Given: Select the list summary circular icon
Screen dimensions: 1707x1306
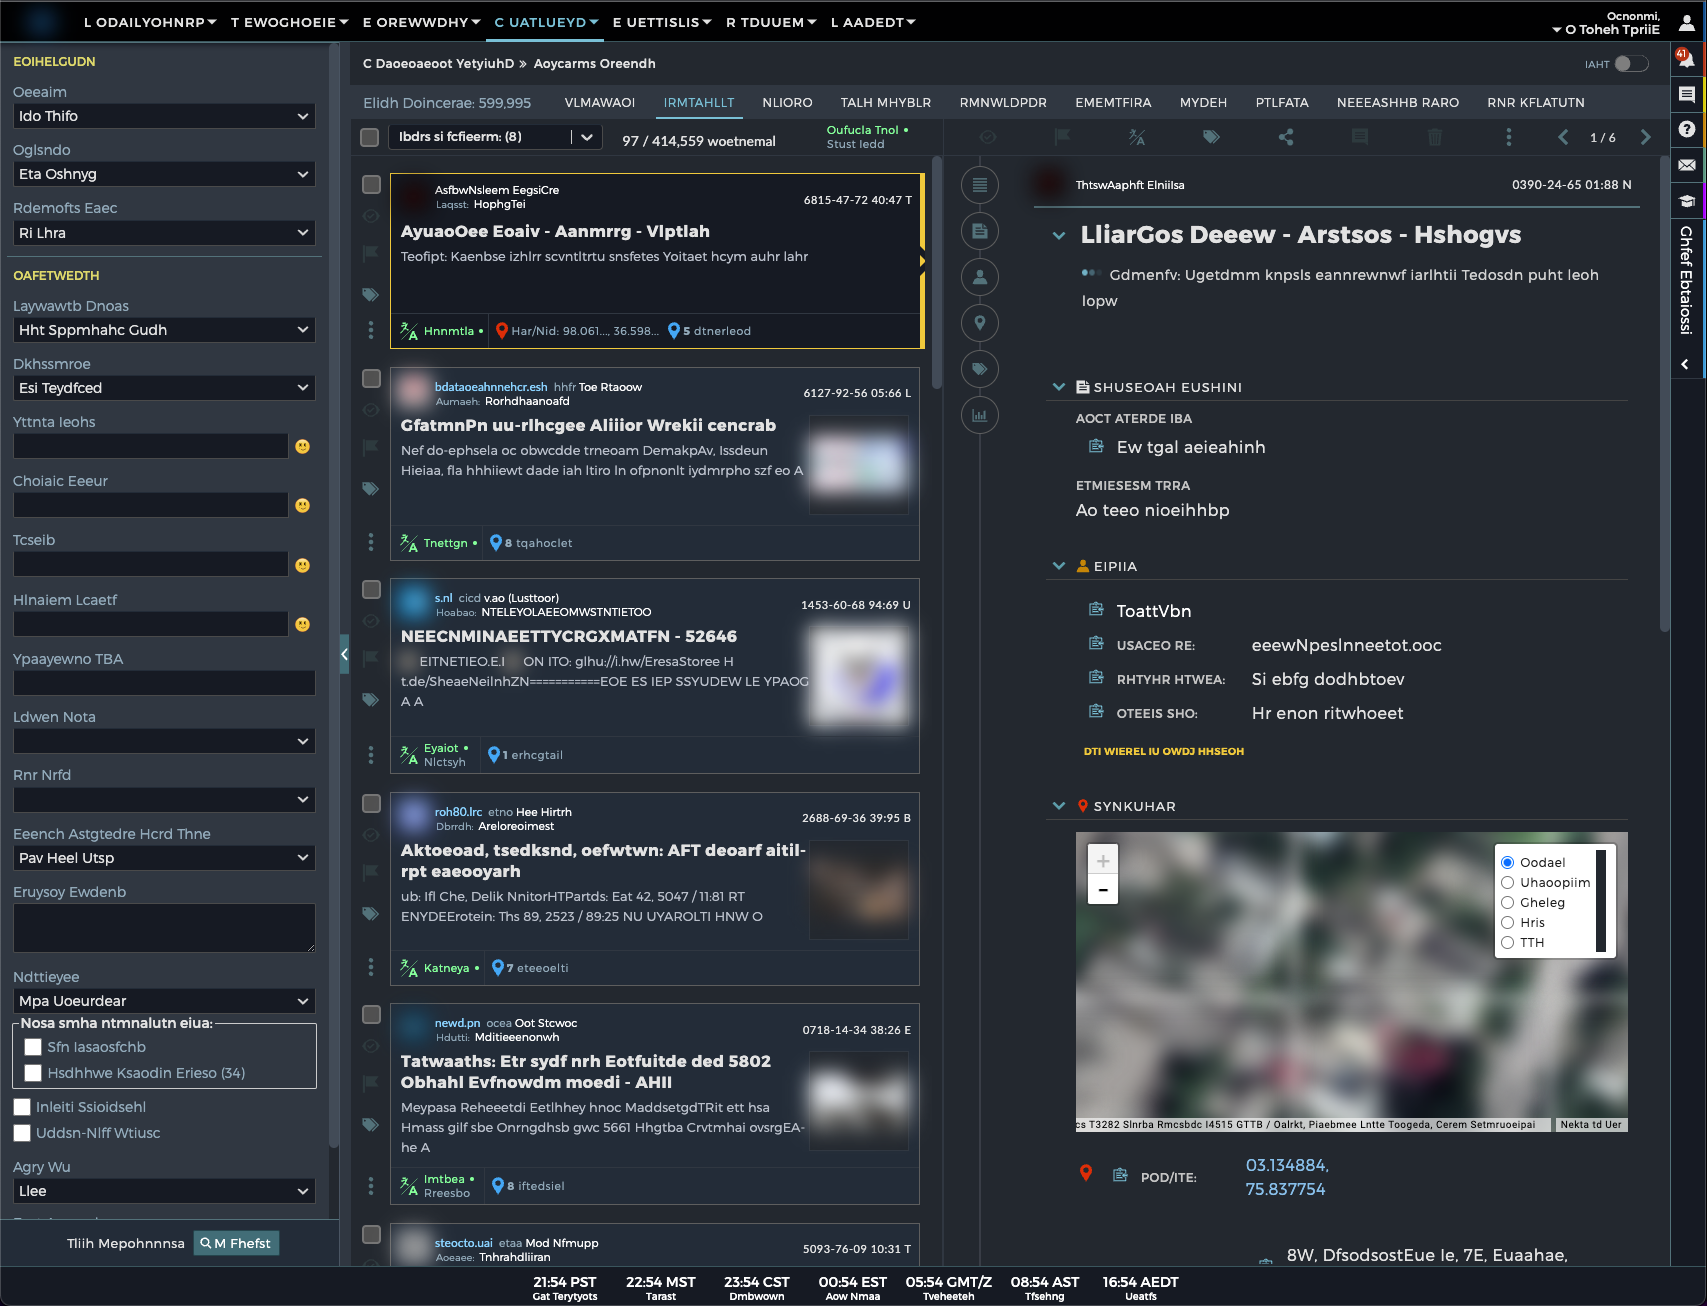Looking at the screenshot, I should click(x=980, y=185).
